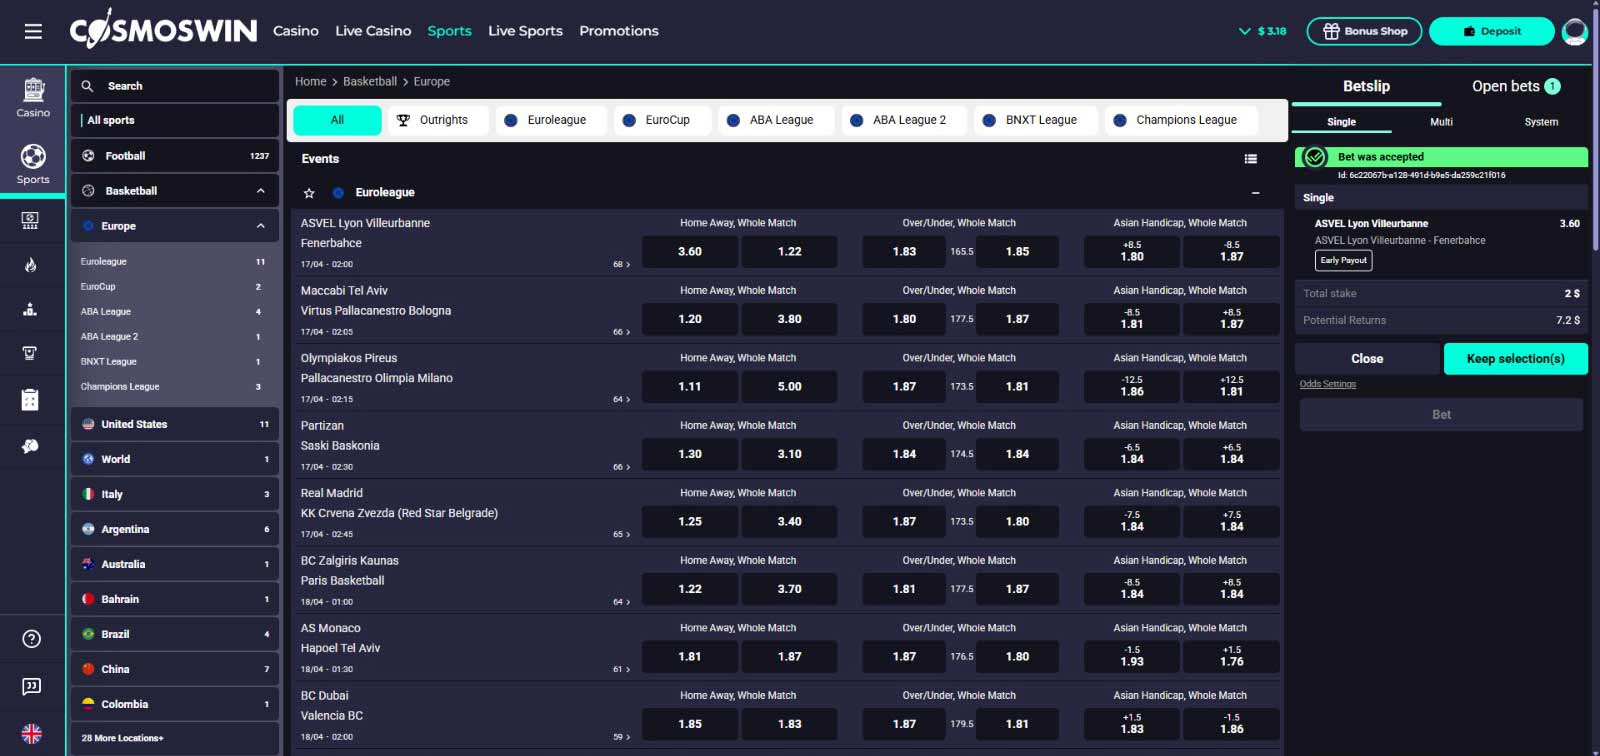
Task: Switch to Open bets tab
Action: pyautogui.click(x=1515, y=86)
